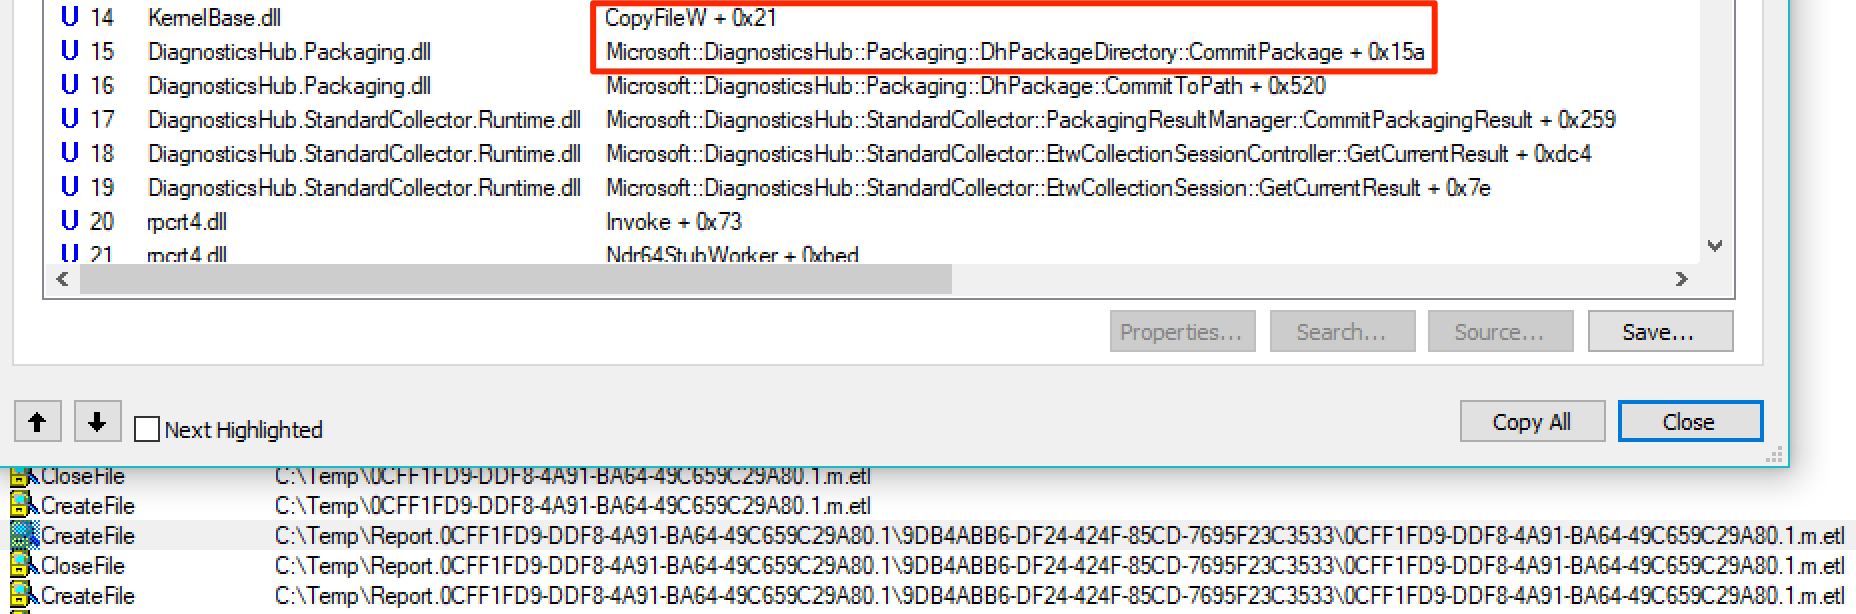Click DhPackageDirectory::CommitPackage + 0x15a location
This screenshot has width=1856, height=614.
[1015, 52]
